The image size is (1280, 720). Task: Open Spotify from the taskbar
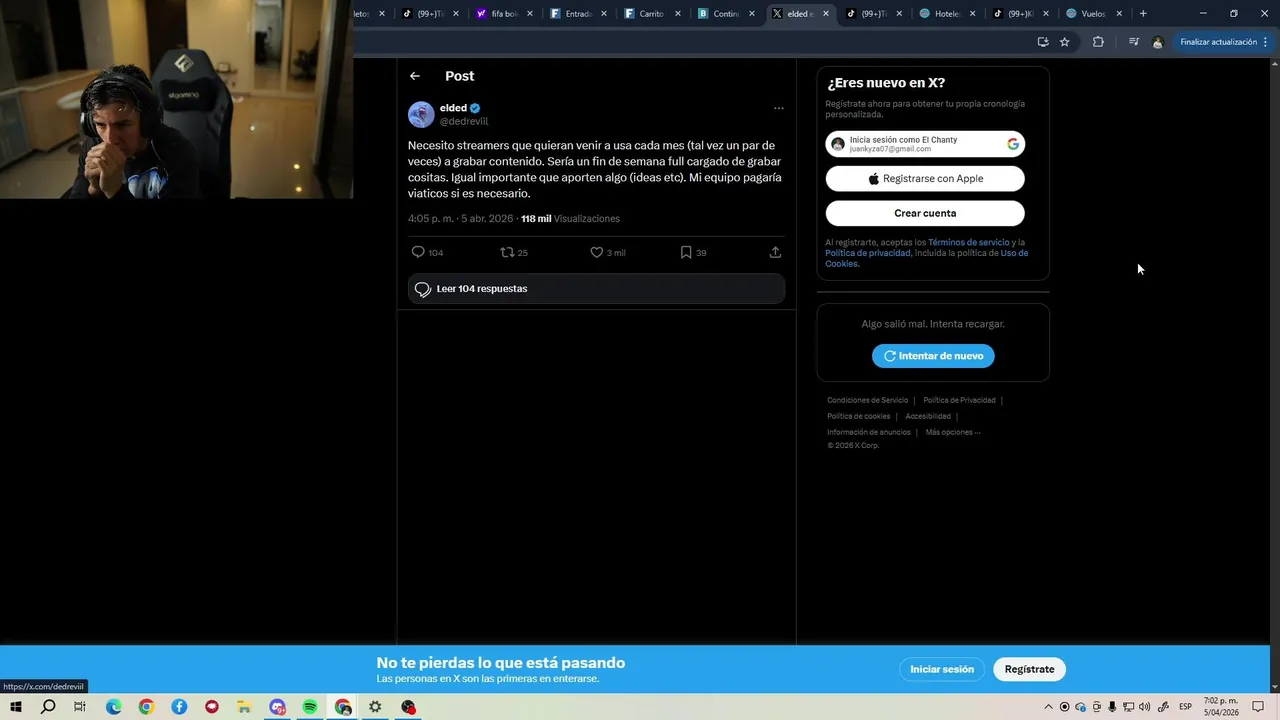[x=310, y=707]
